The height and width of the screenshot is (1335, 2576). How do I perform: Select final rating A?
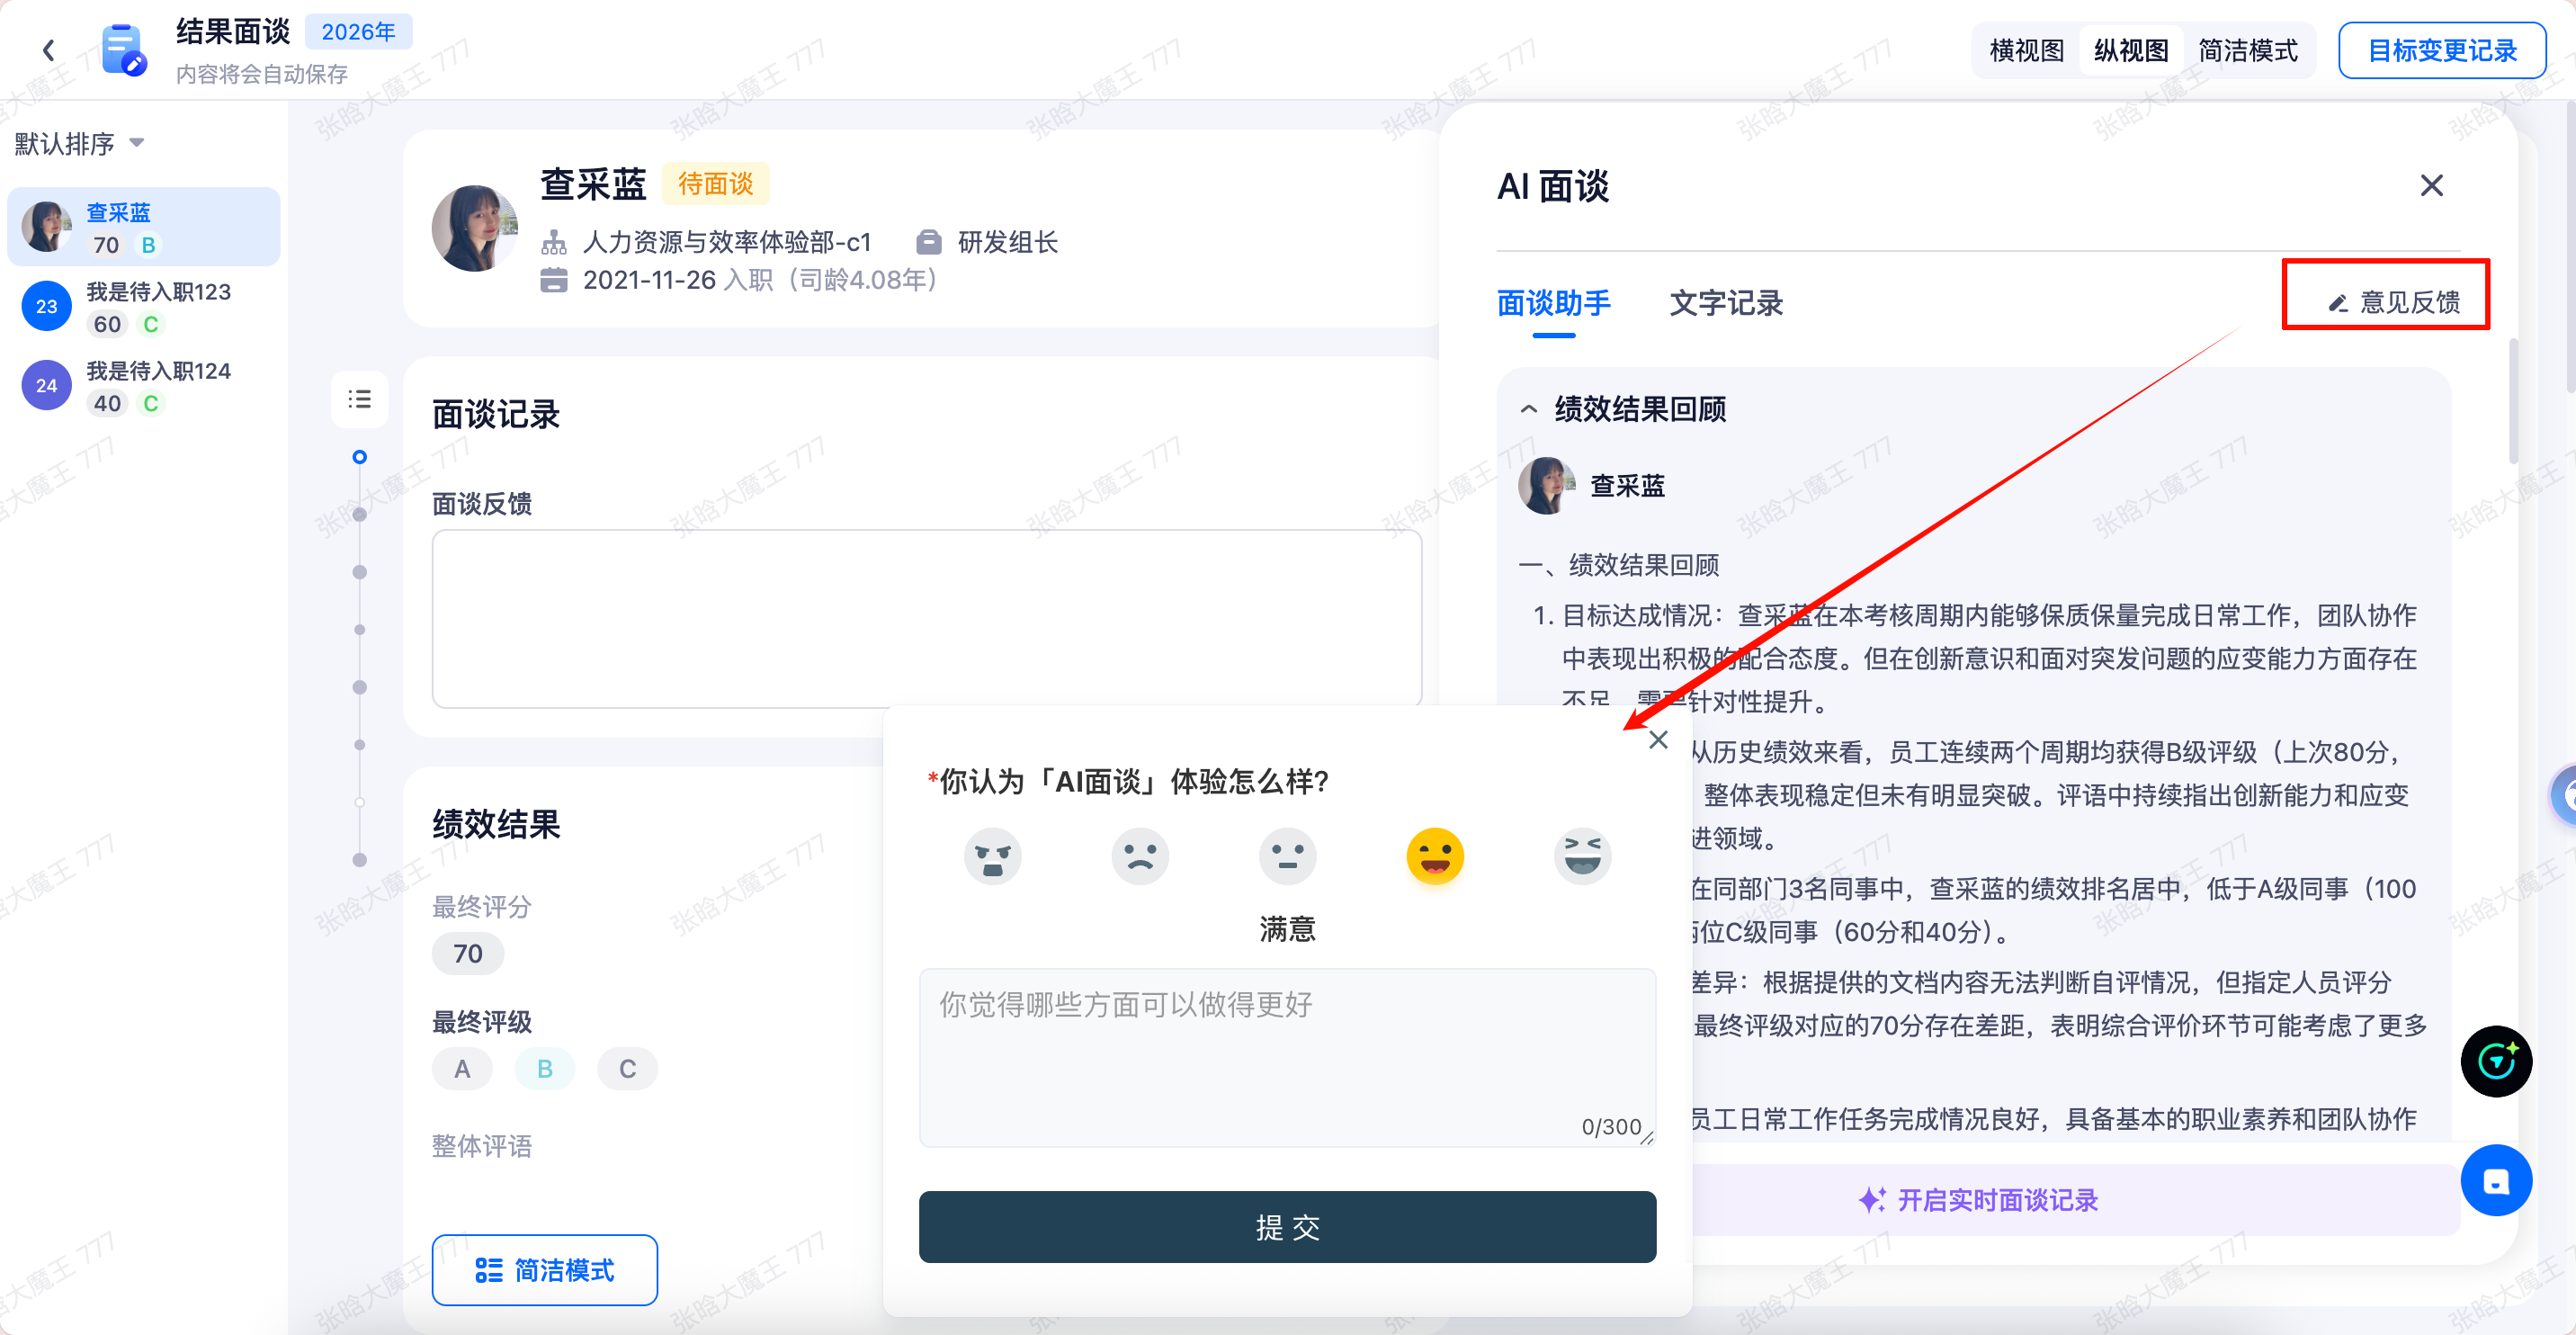[x=462, y=1069]
